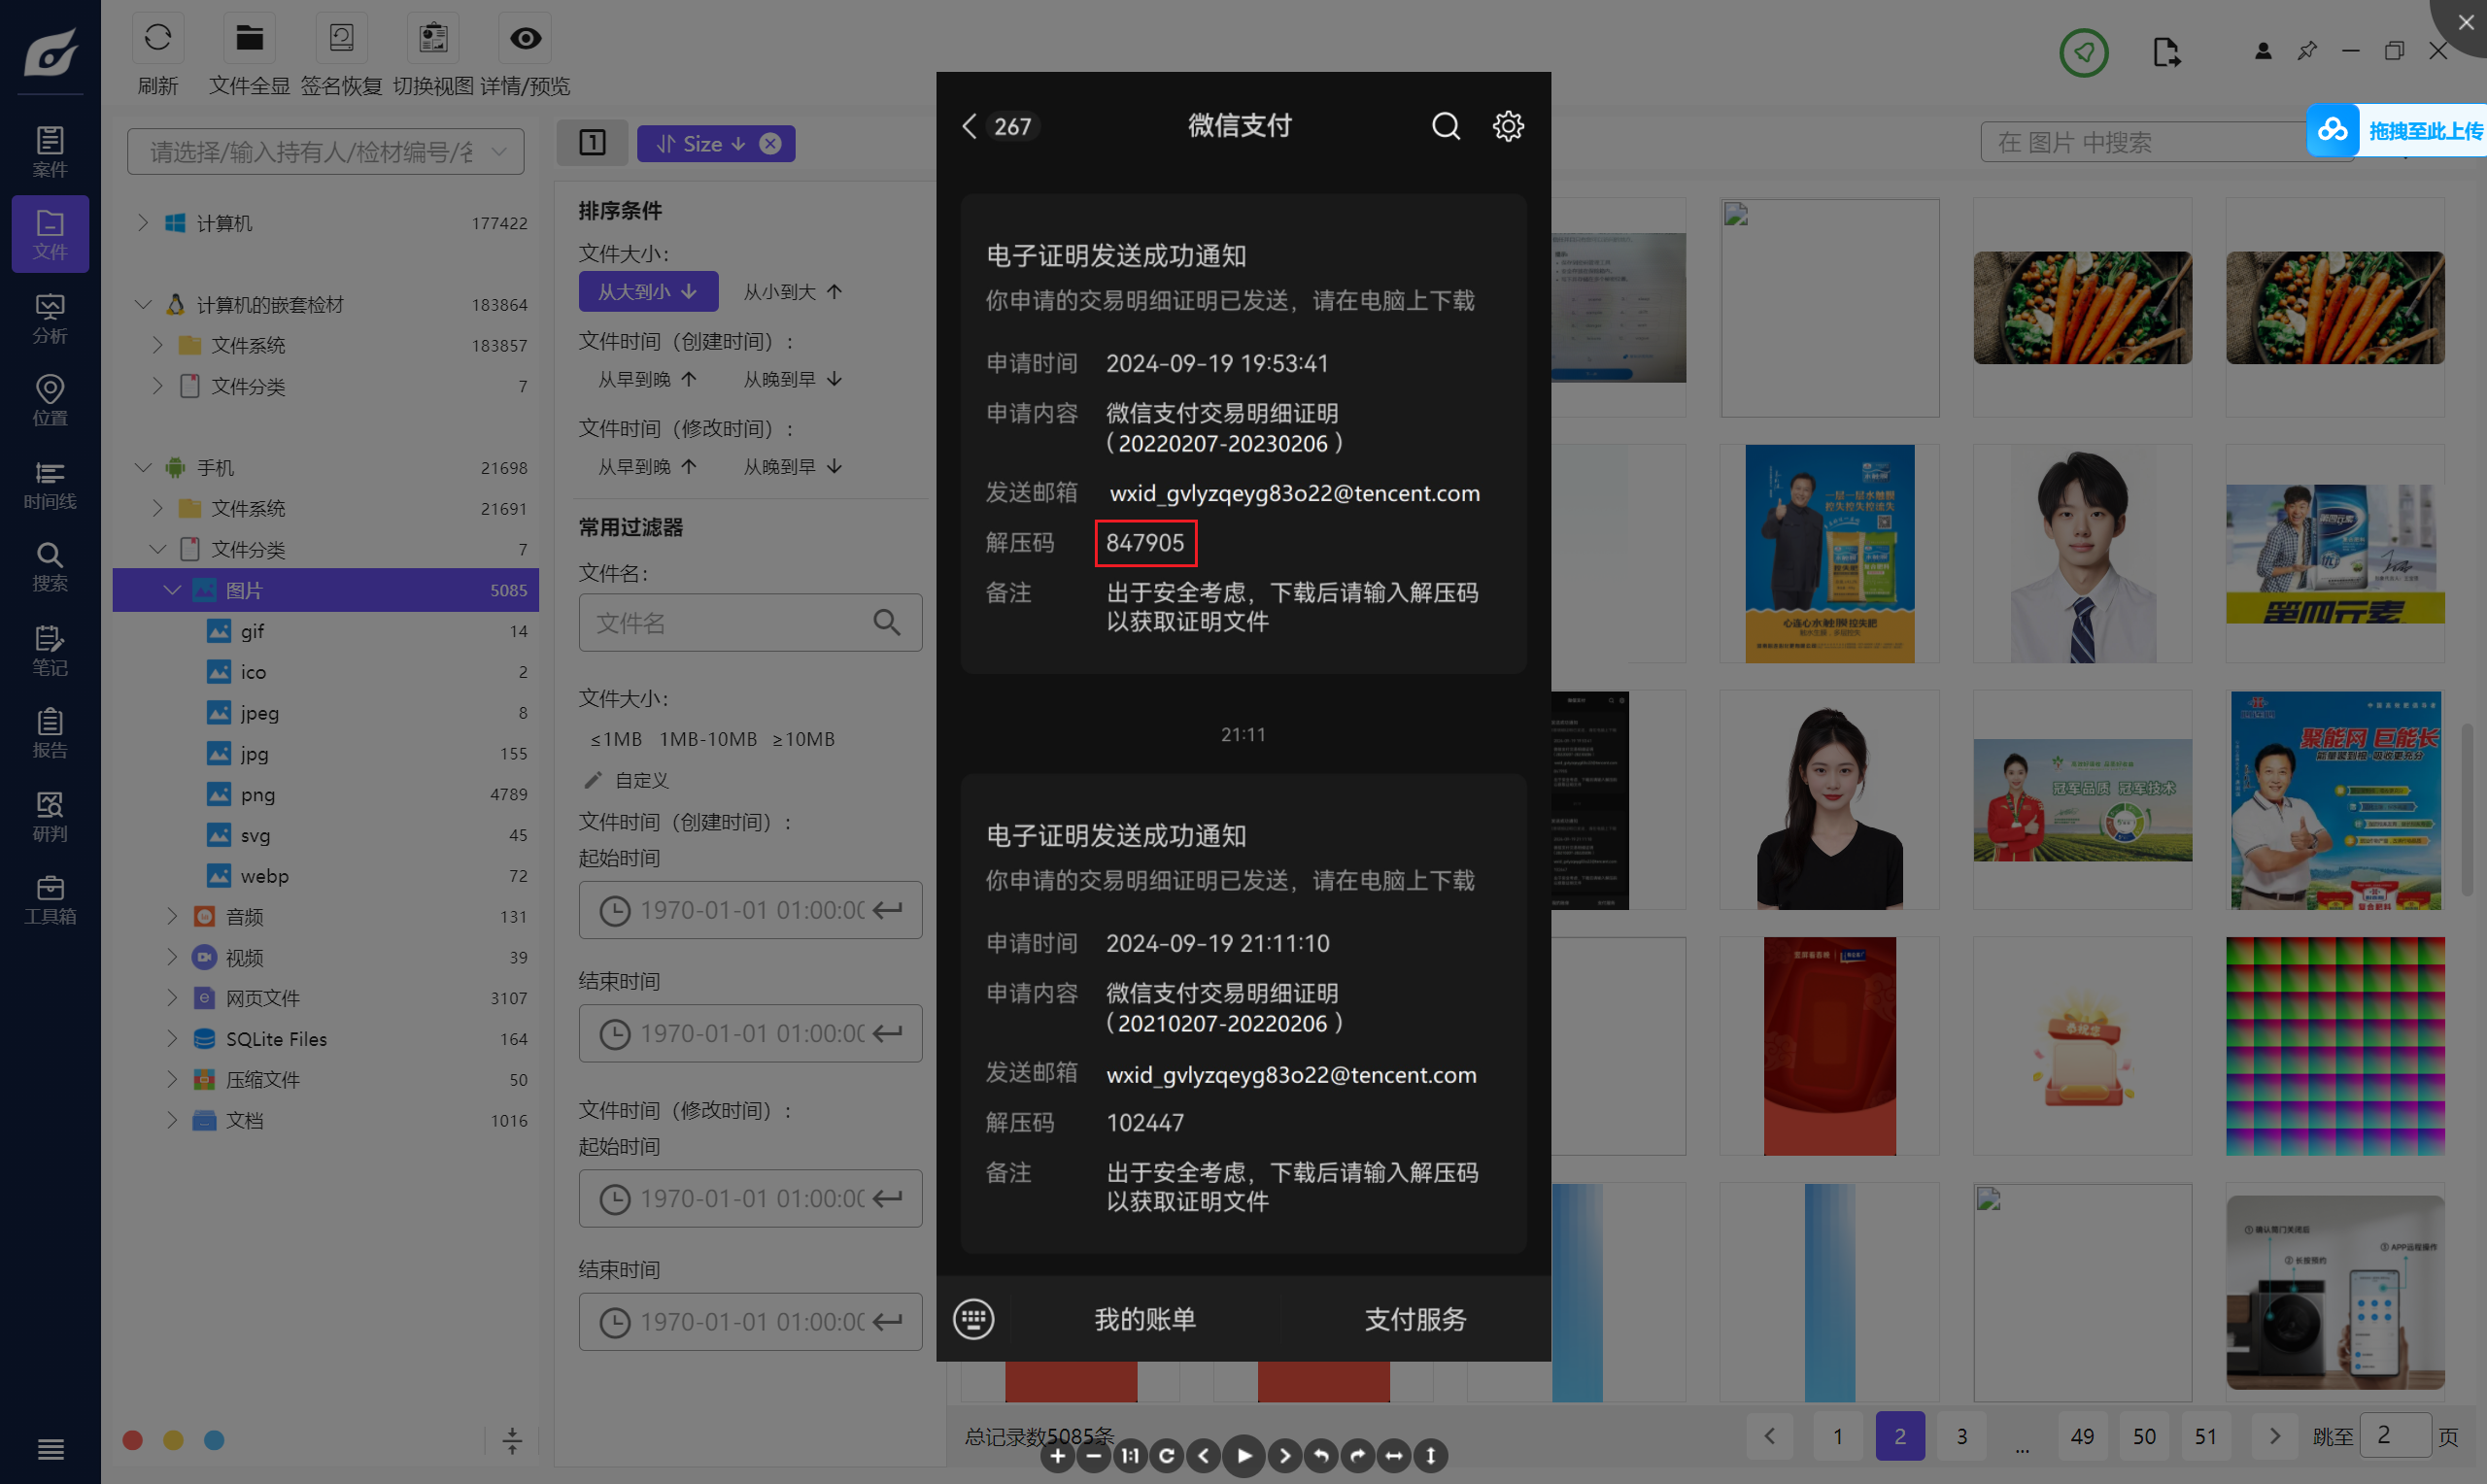Go to page 1 of results
The width and height of the screenshot is (2487, 1484).
point(1838,1436)
